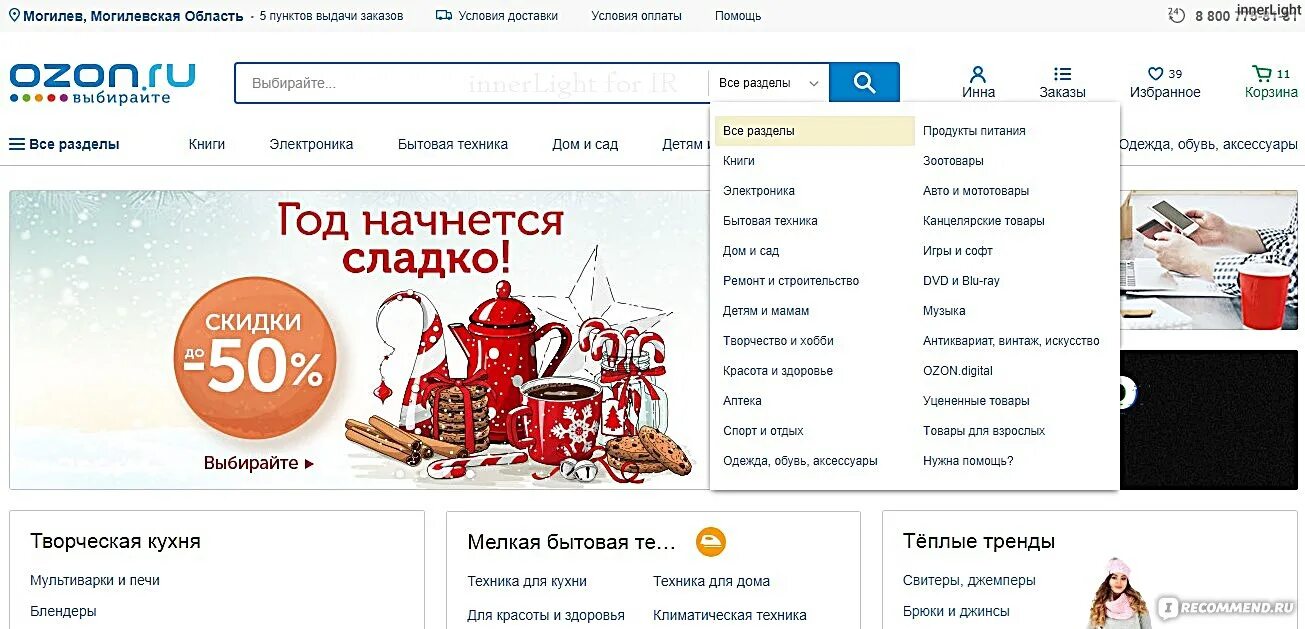
Task: Open the Бытовая техника navigation tab
Action: [x=453, y=144]
